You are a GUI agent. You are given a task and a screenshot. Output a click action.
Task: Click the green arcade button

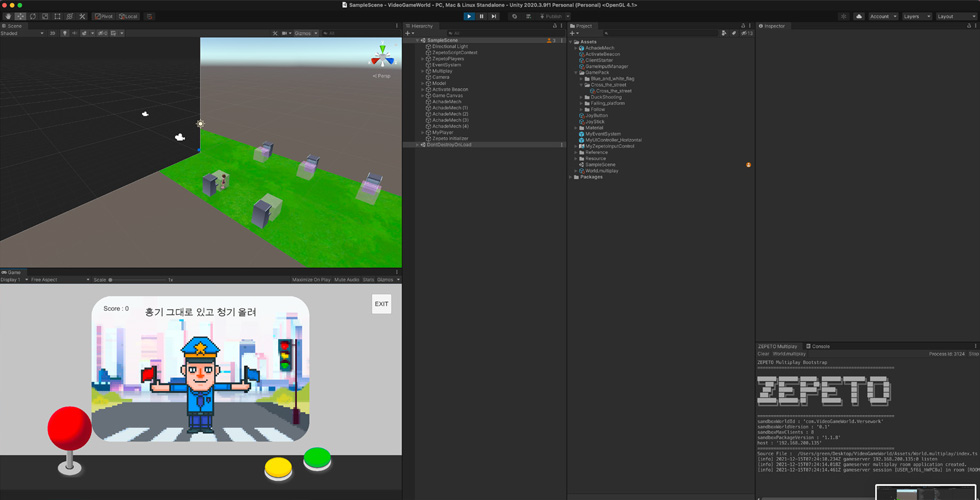point(317,458)
